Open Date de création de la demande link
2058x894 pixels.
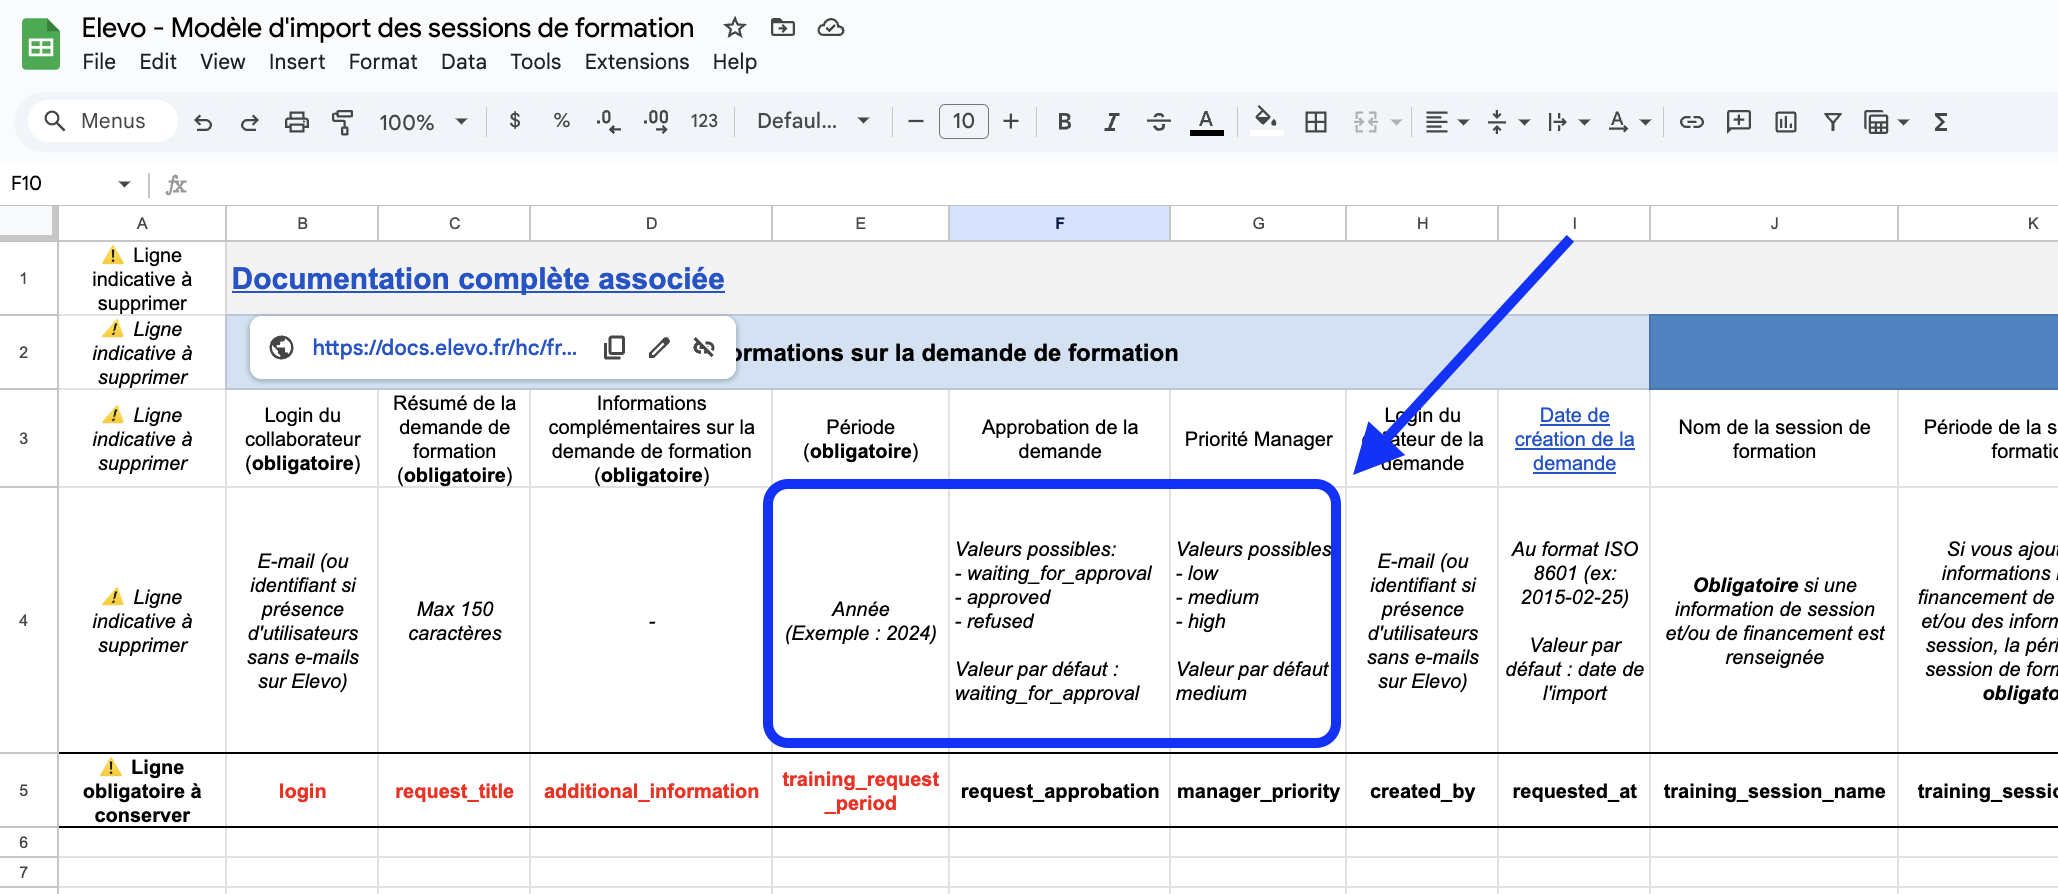coord(1574,439)
